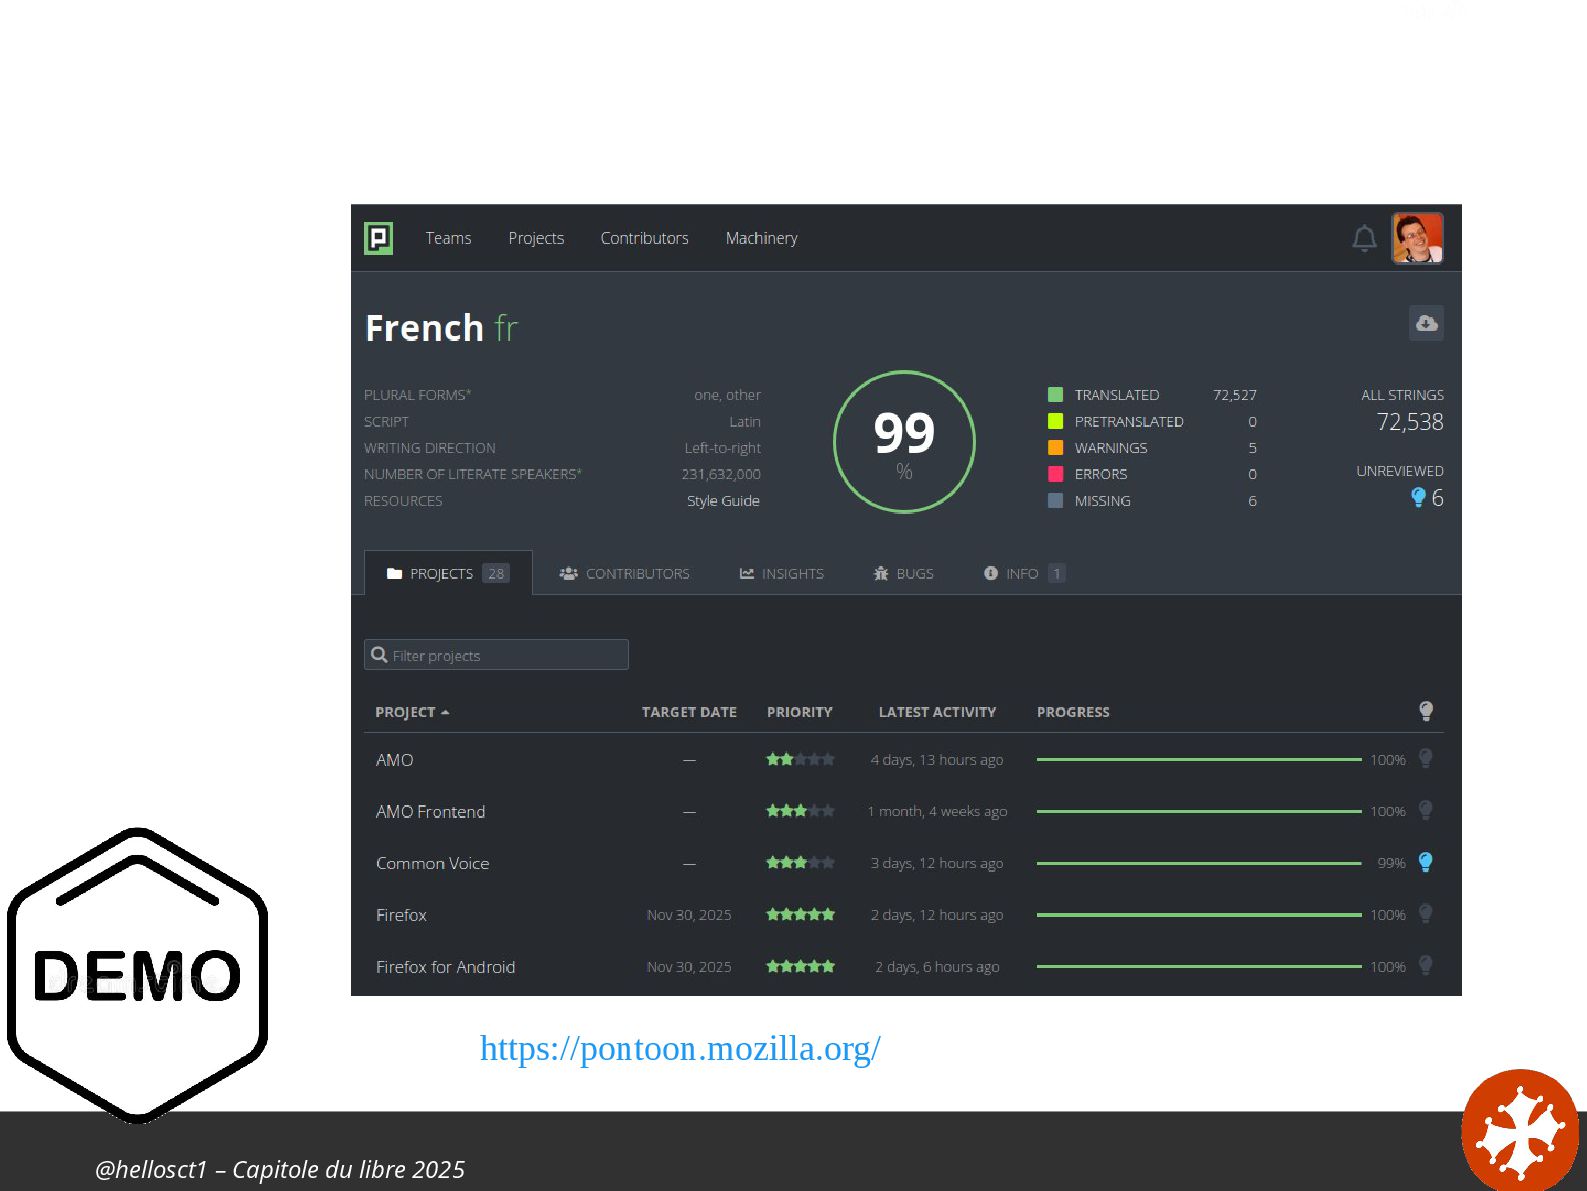Open the Projects navigation item
This screenshot has height=1191, width=1587.
click(x=536, y=238)
